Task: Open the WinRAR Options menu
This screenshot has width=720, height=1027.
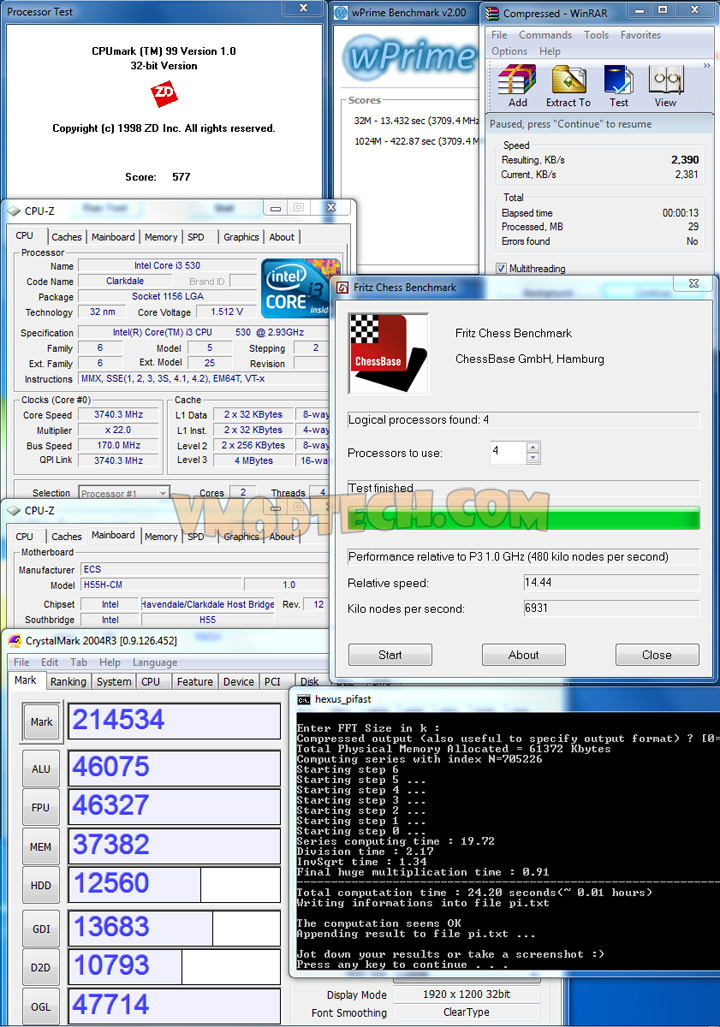Action: coord(509,51)
